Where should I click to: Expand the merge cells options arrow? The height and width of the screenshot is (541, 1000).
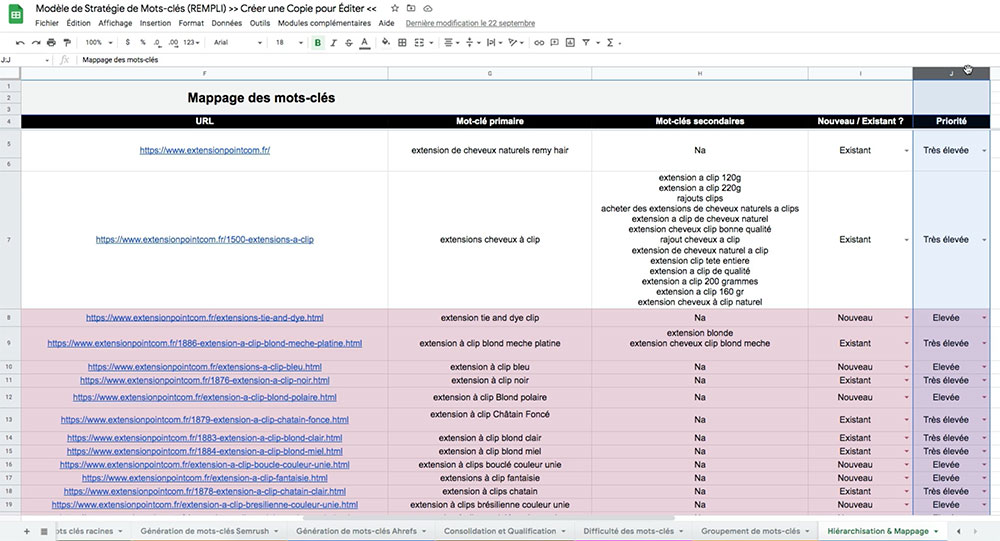[431, 43]
